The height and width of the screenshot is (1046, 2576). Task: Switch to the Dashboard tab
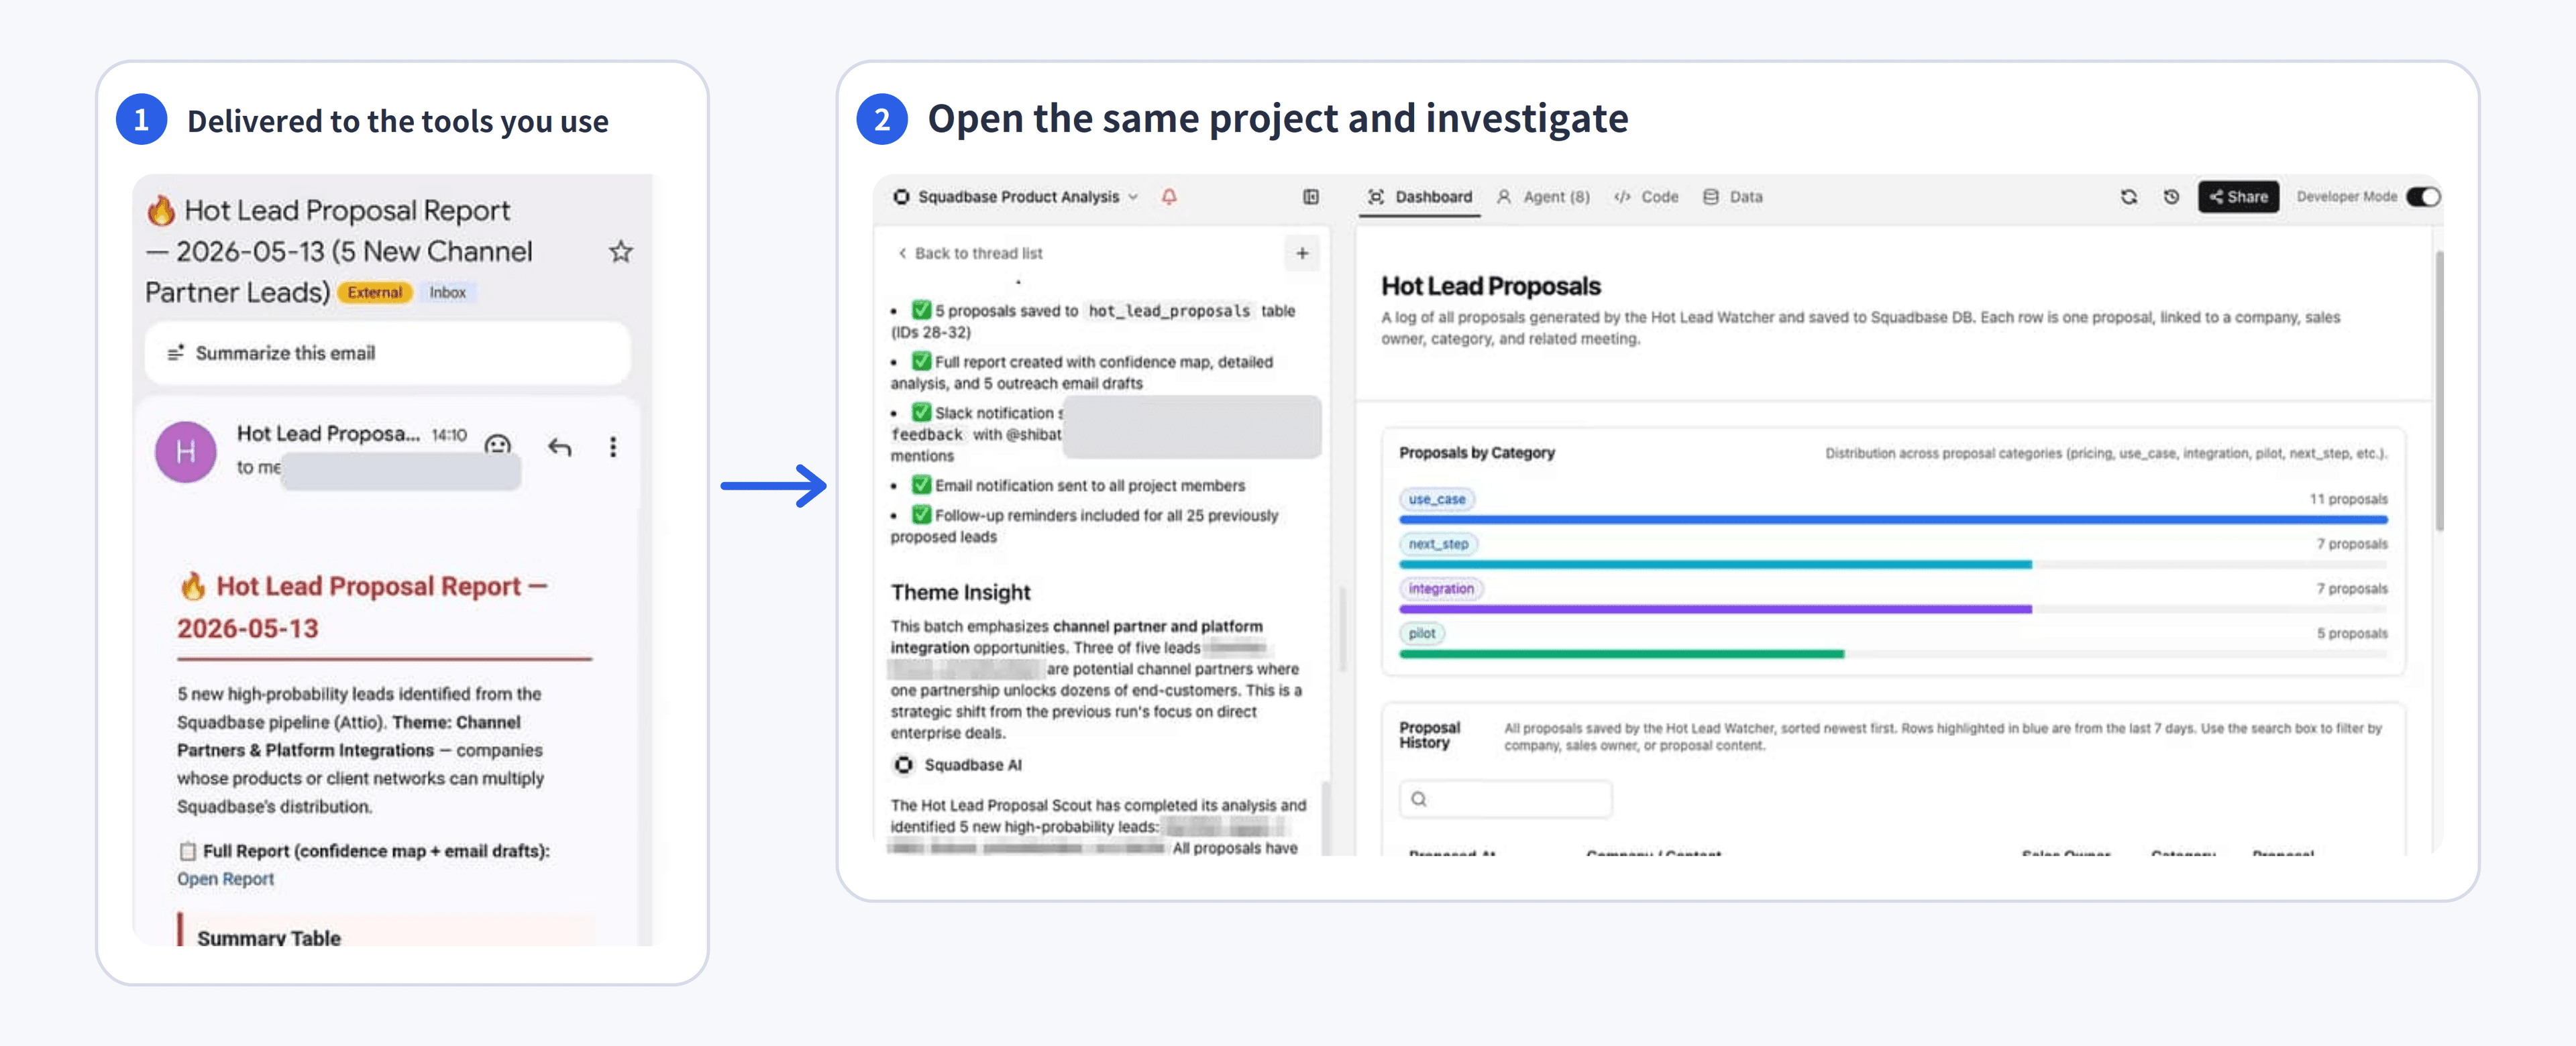click(x=1420, y=197)
